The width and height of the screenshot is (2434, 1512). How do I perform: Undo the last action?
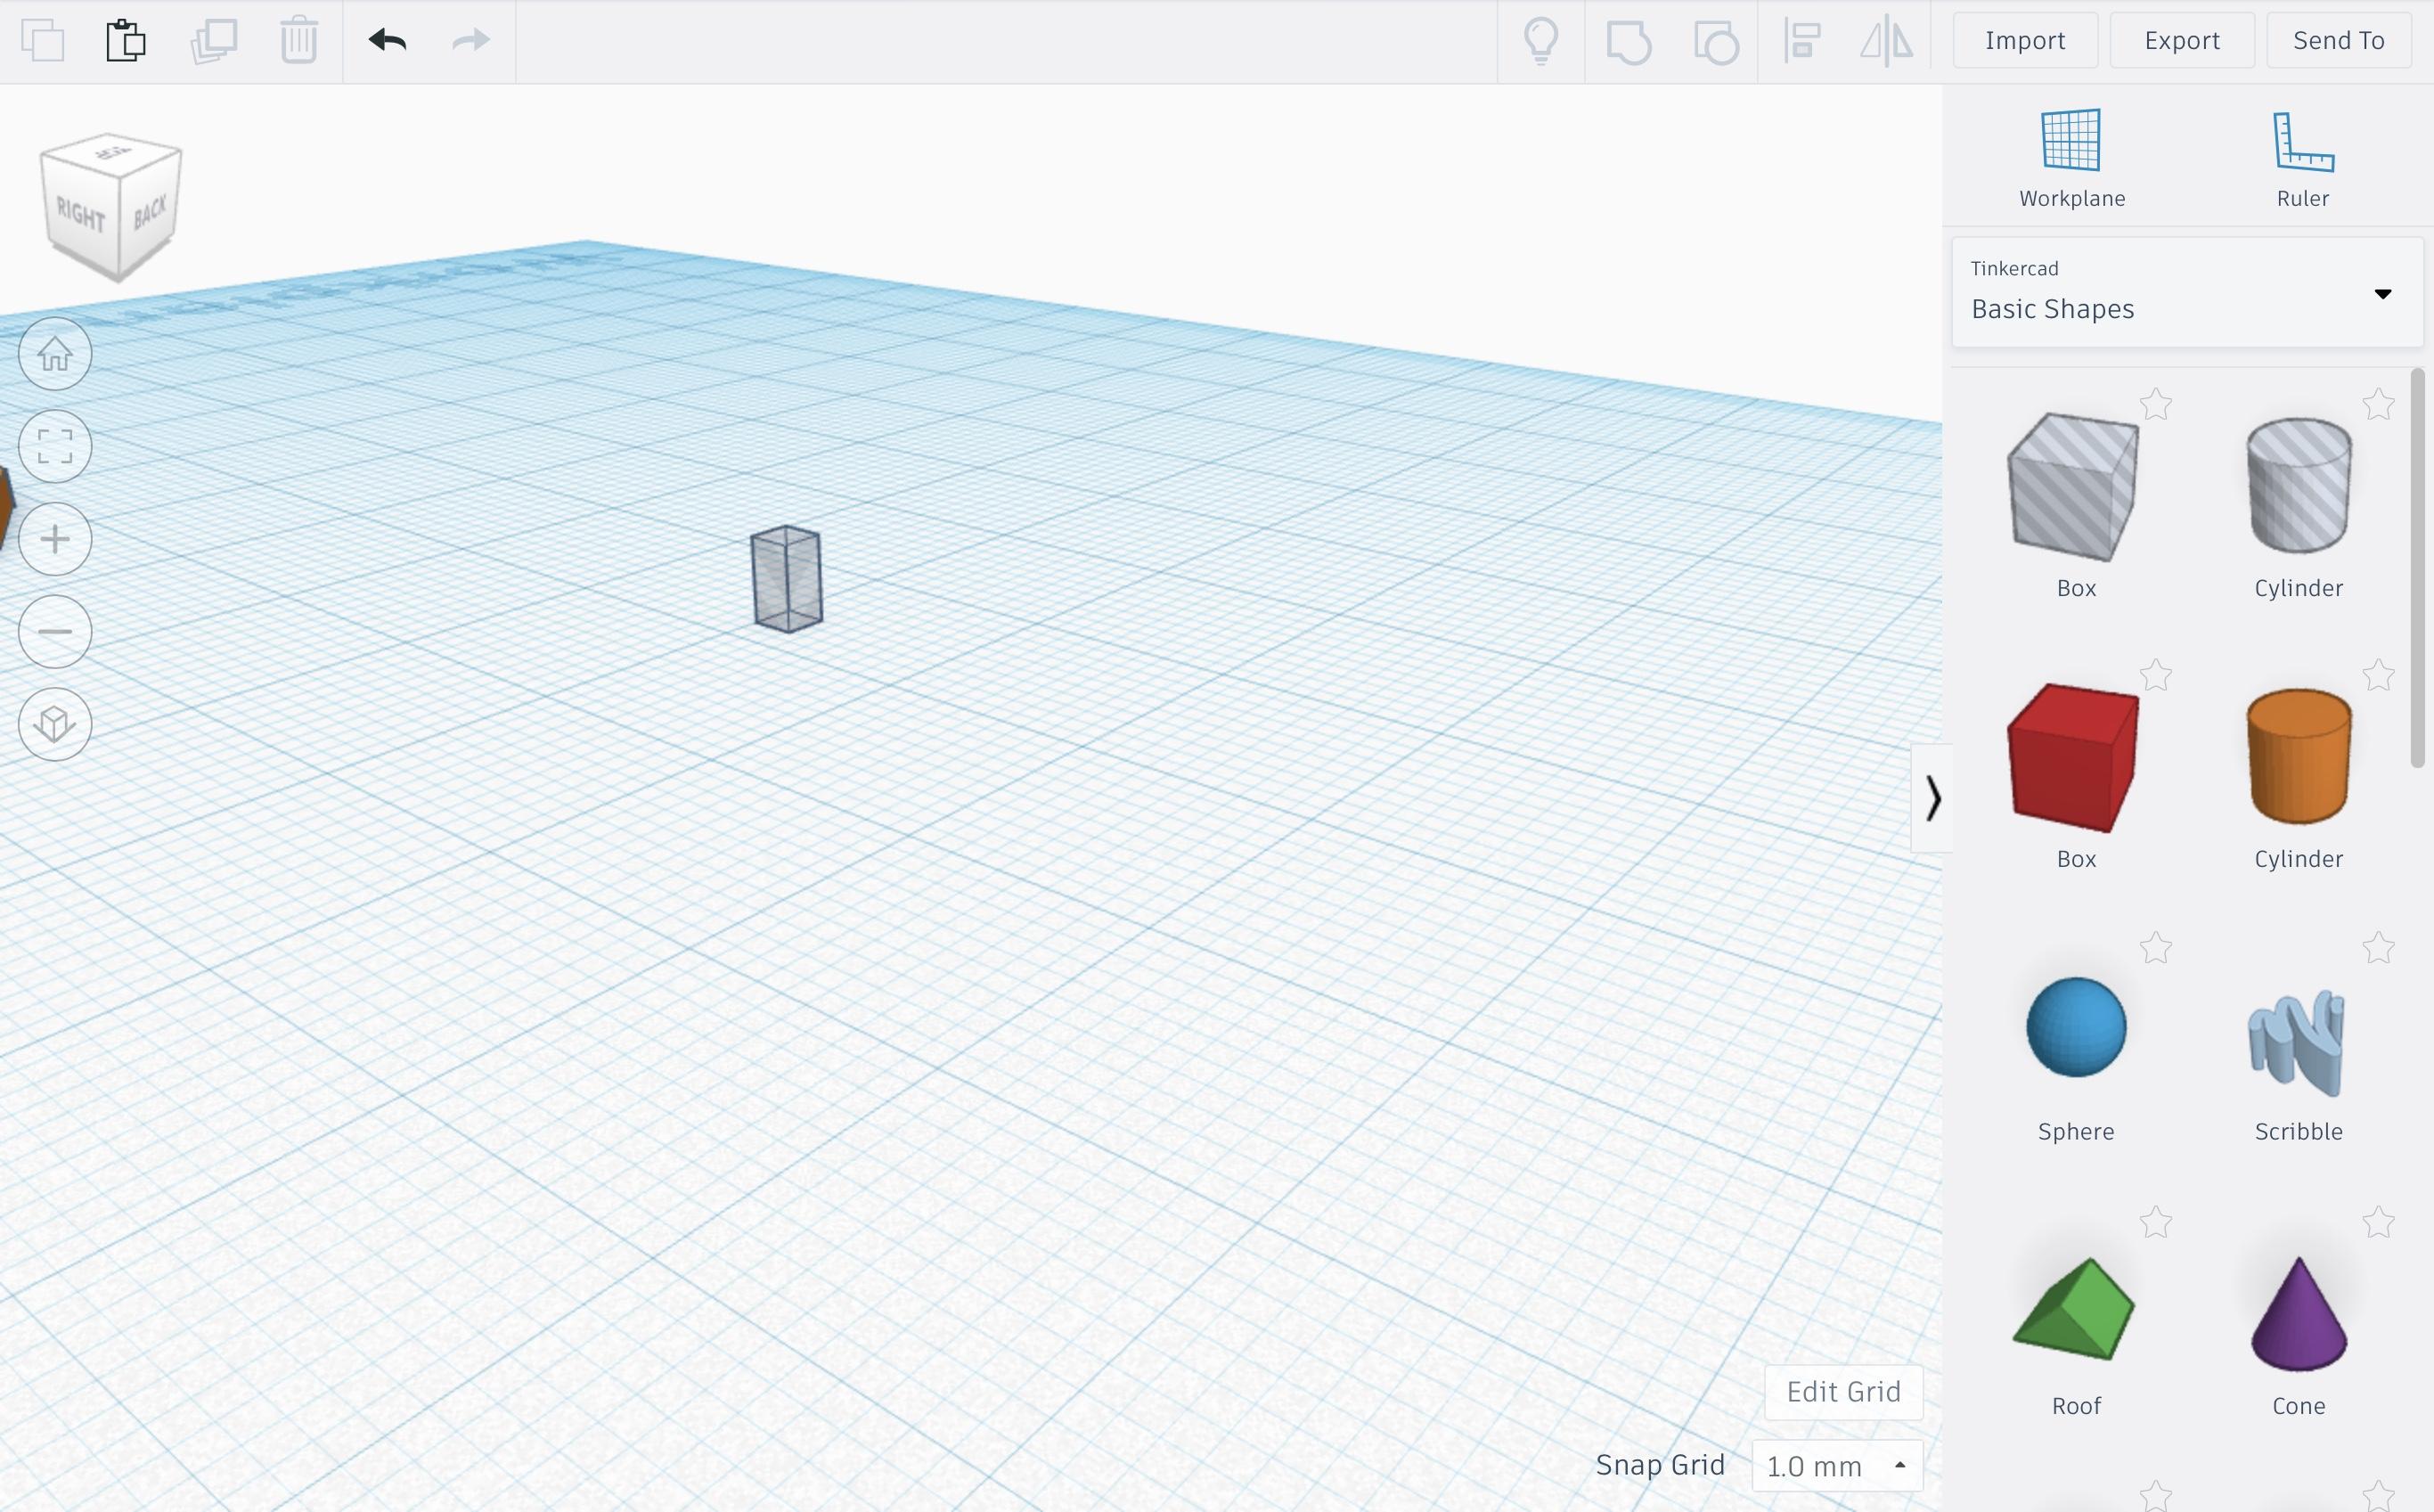point(387,40)
